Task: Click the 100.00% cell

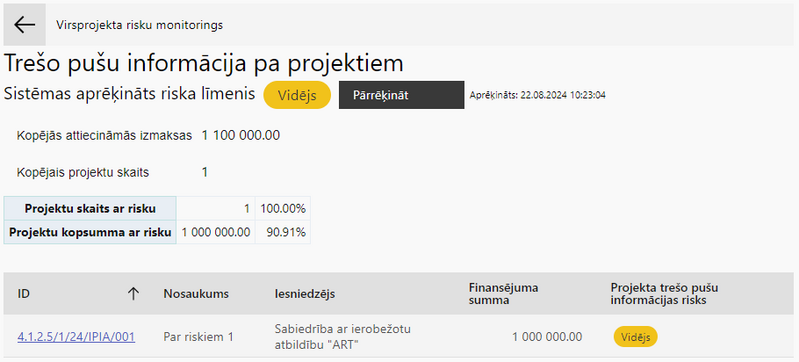Action: click(283, 209)
